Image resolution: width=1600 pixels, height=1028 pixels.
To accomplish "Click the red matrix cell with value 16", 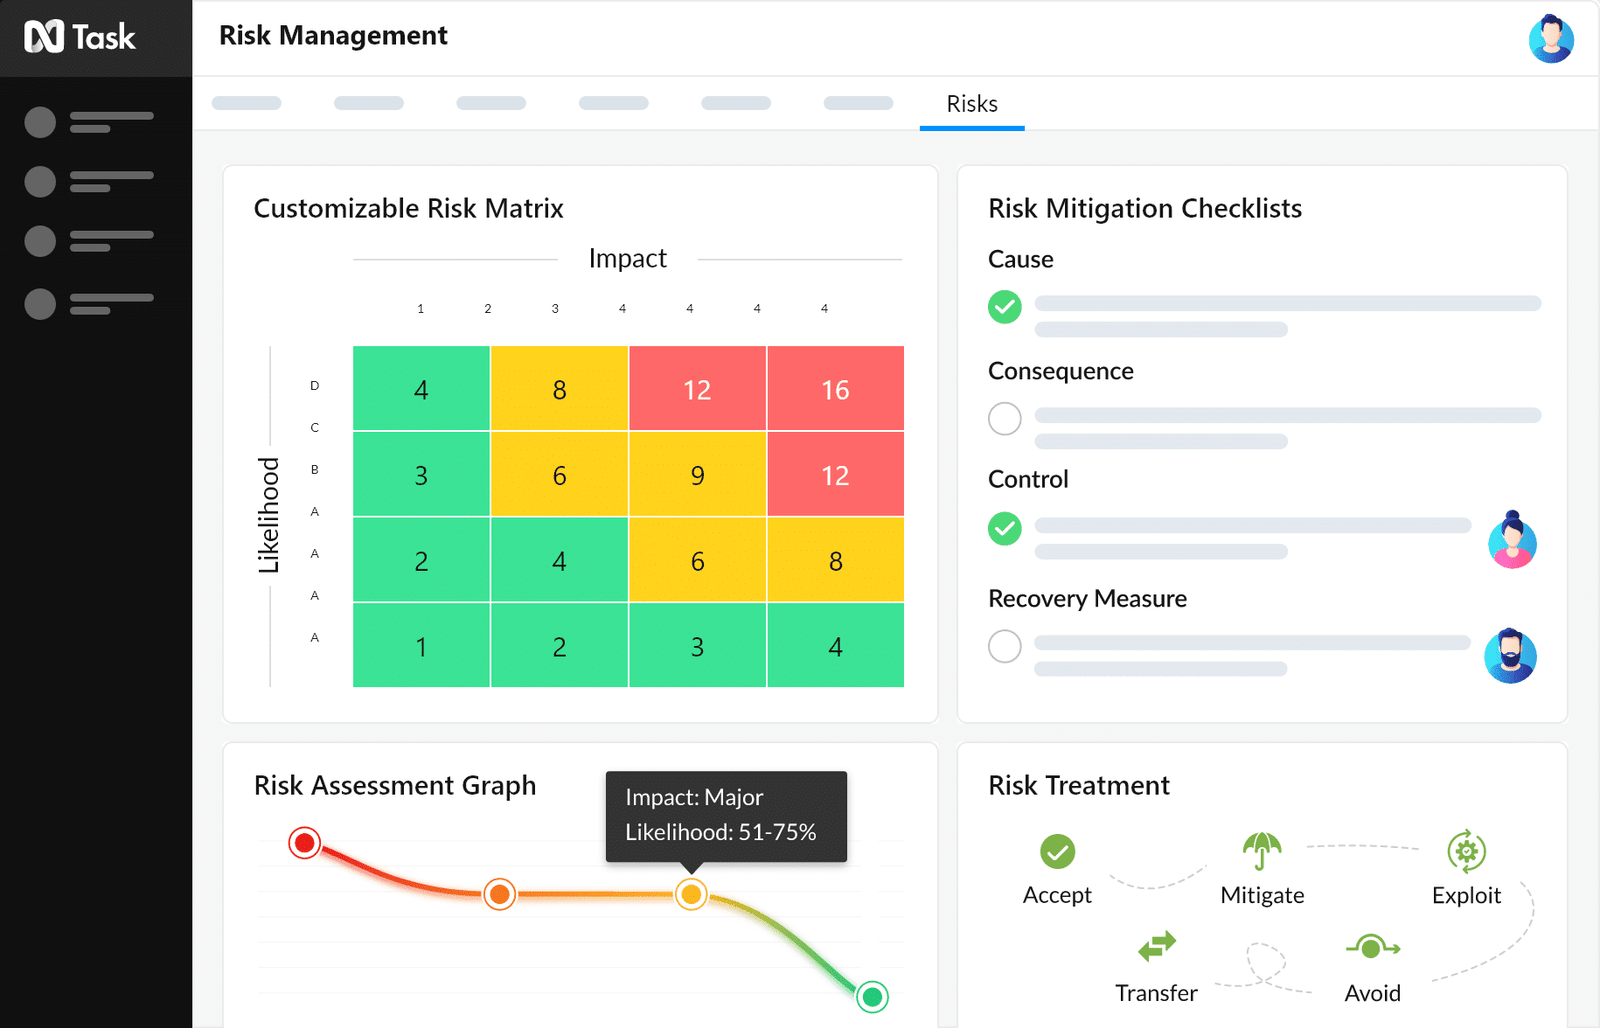I will pos(835,389).
